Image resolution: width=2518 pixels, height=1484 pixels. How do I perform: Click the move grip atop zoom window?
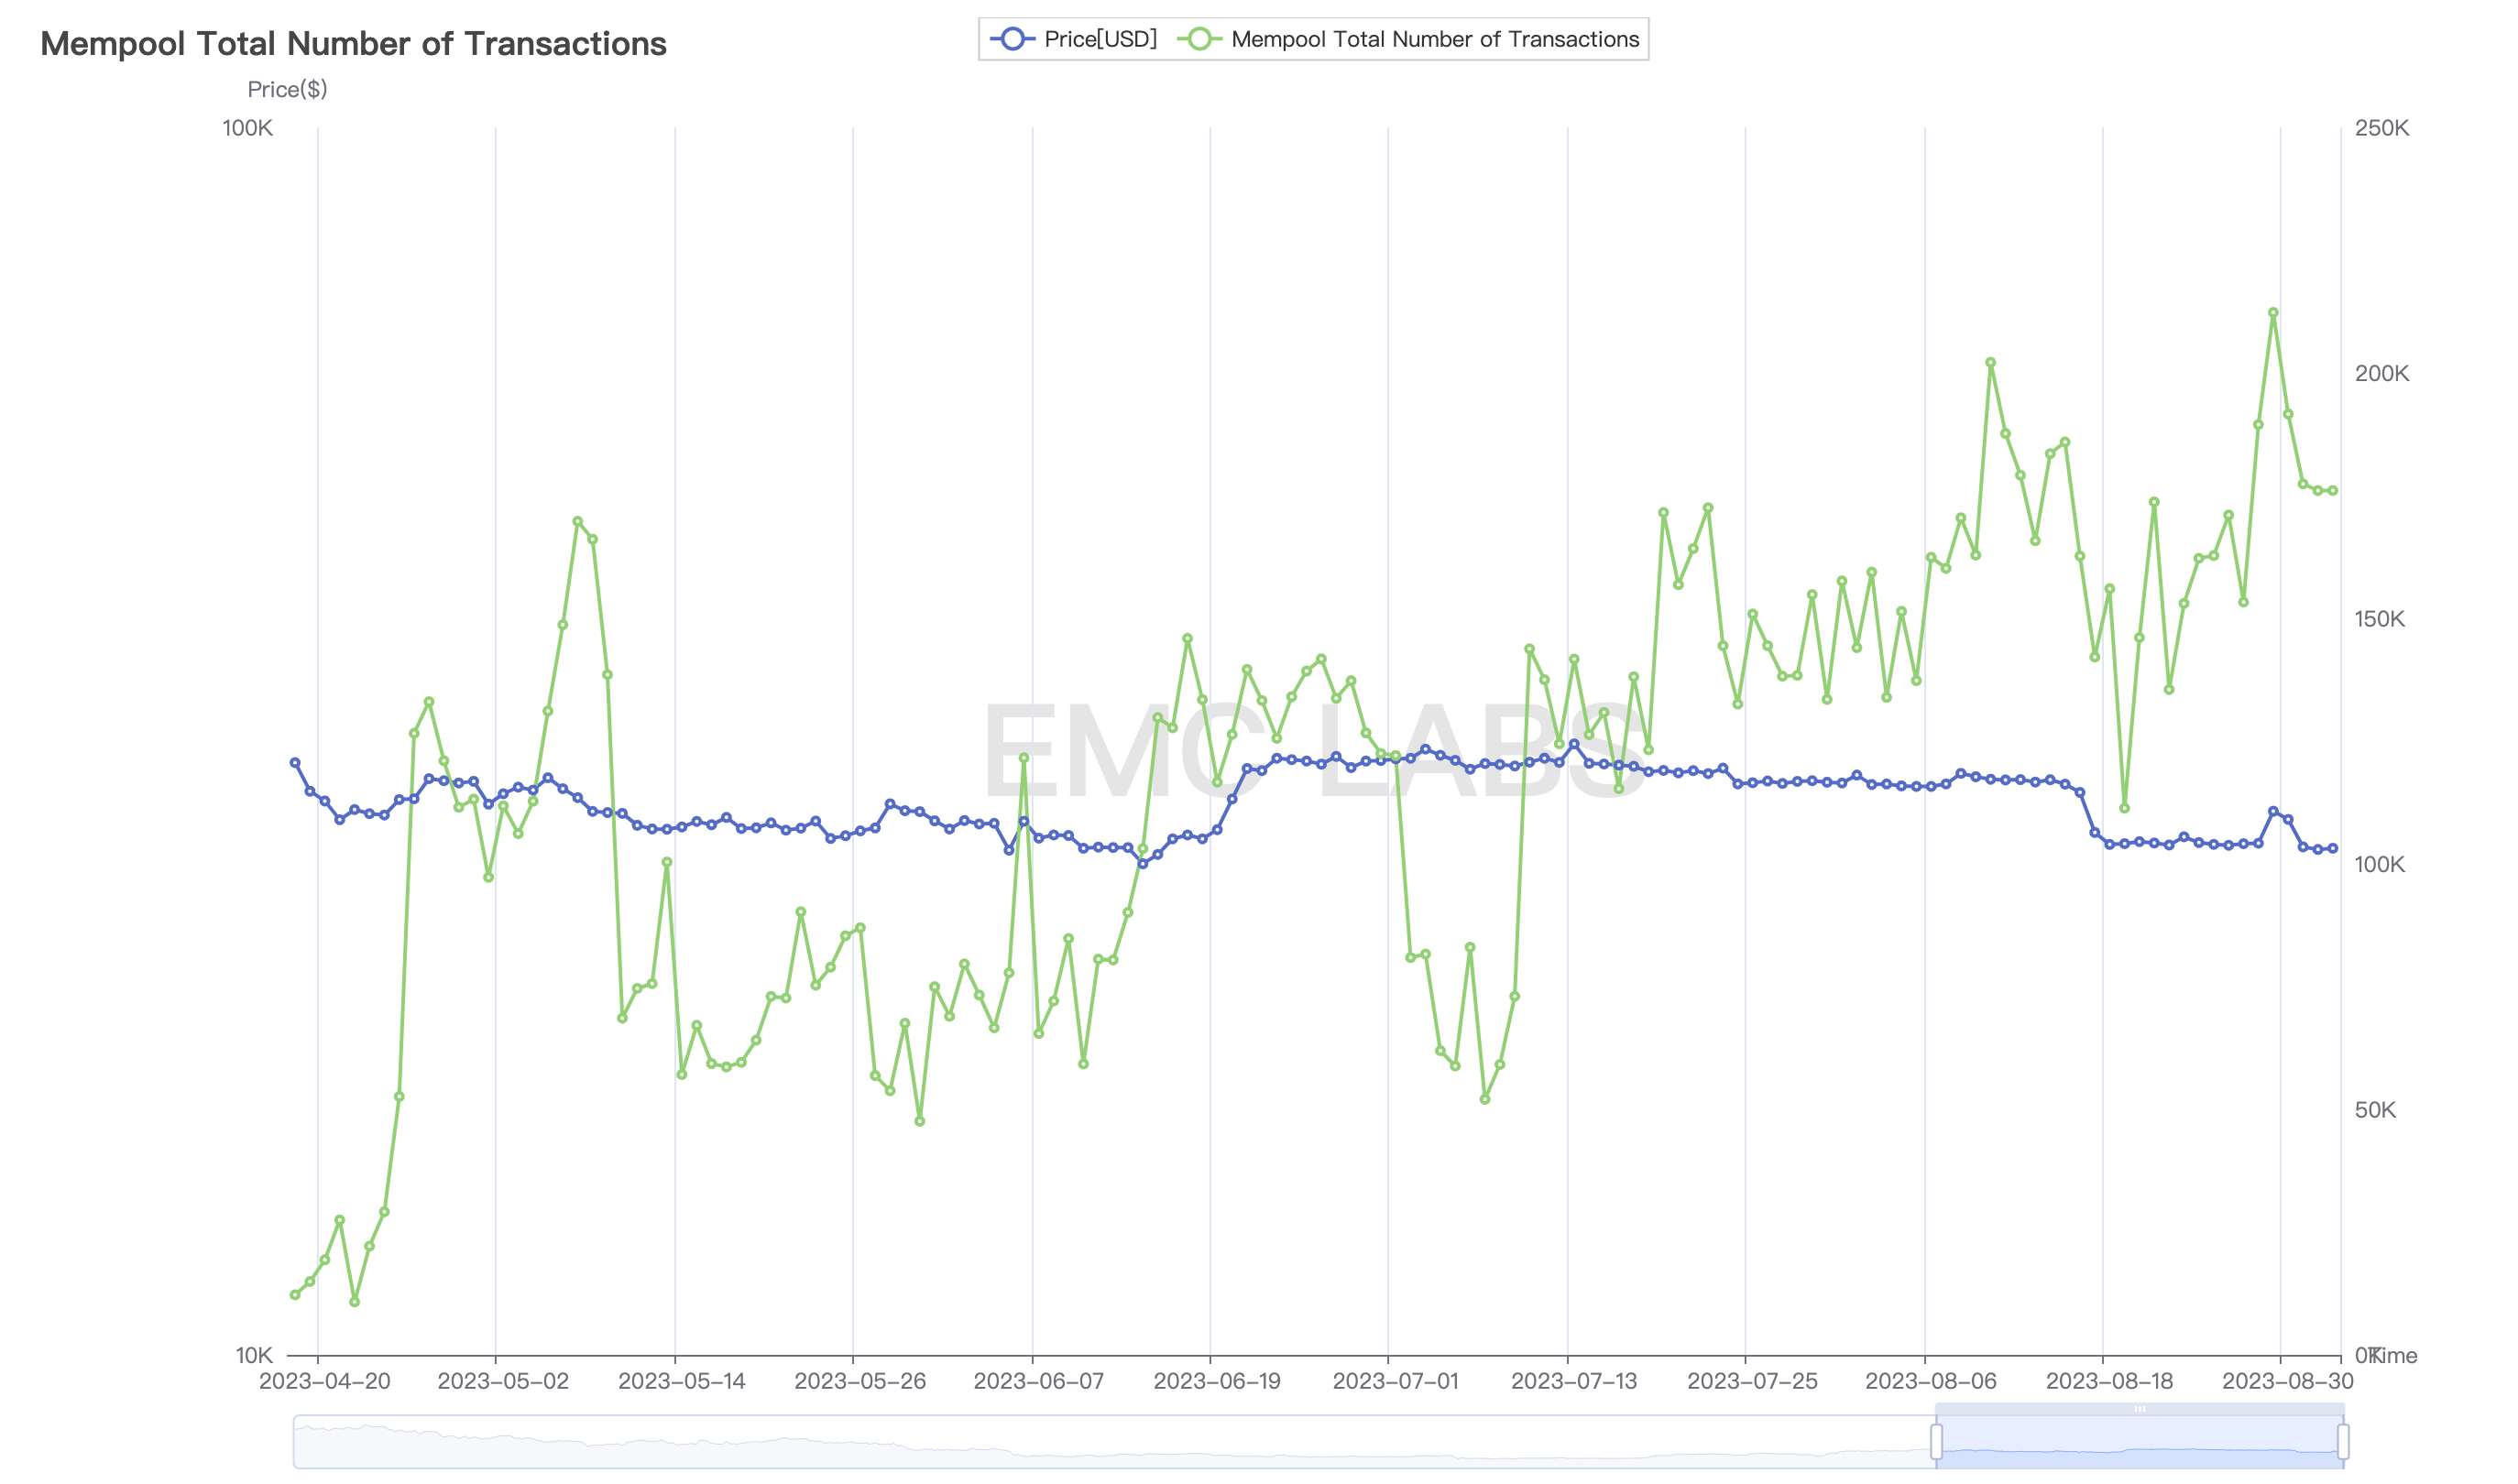coord(2140,1409)
